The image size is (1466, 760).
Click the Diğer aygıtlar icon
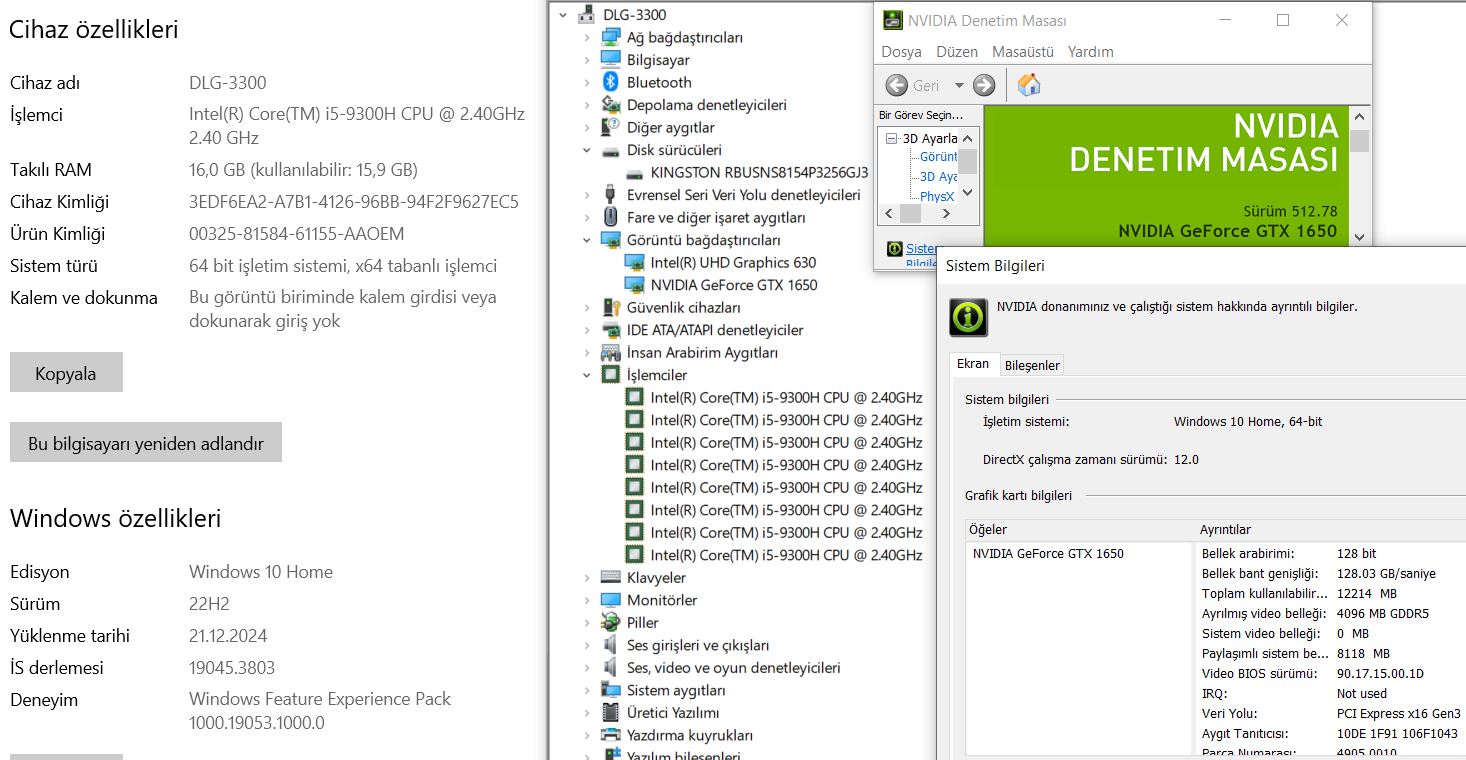point(611,127)
